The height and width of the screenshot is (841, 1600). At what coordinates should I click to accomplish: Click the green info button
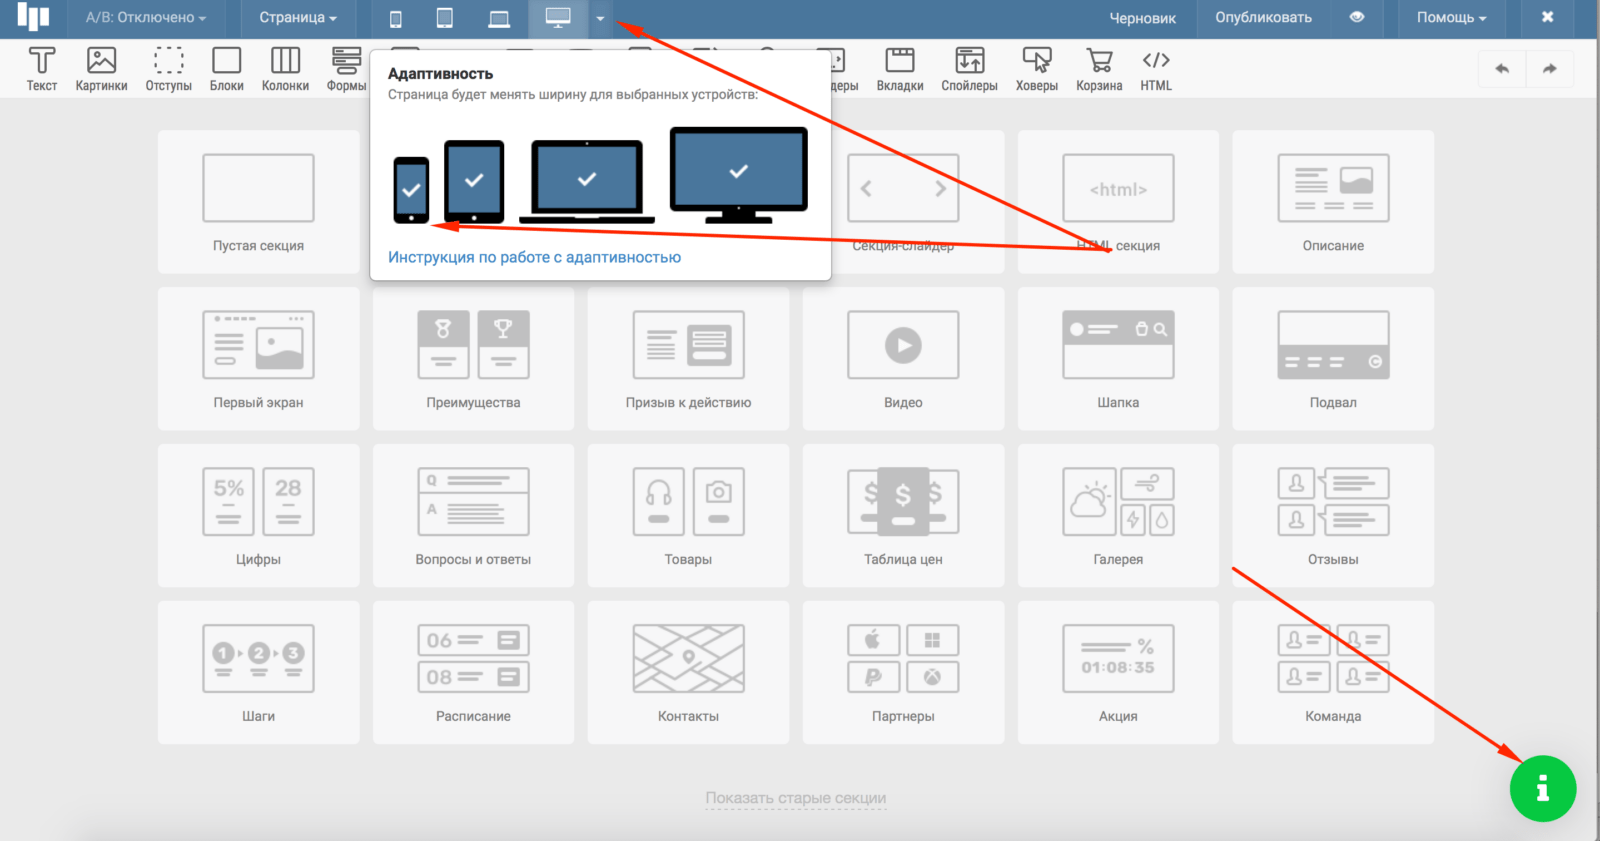point(1542,788)
